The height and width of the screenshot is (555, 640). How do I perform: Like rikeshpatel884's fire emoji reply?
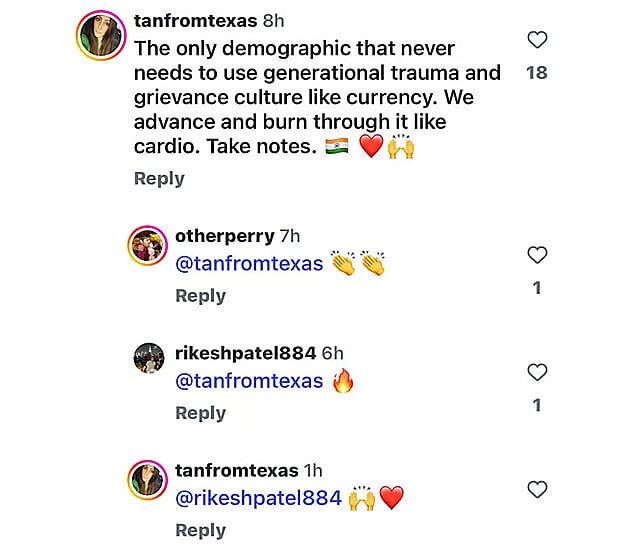[x=537, y=372]
